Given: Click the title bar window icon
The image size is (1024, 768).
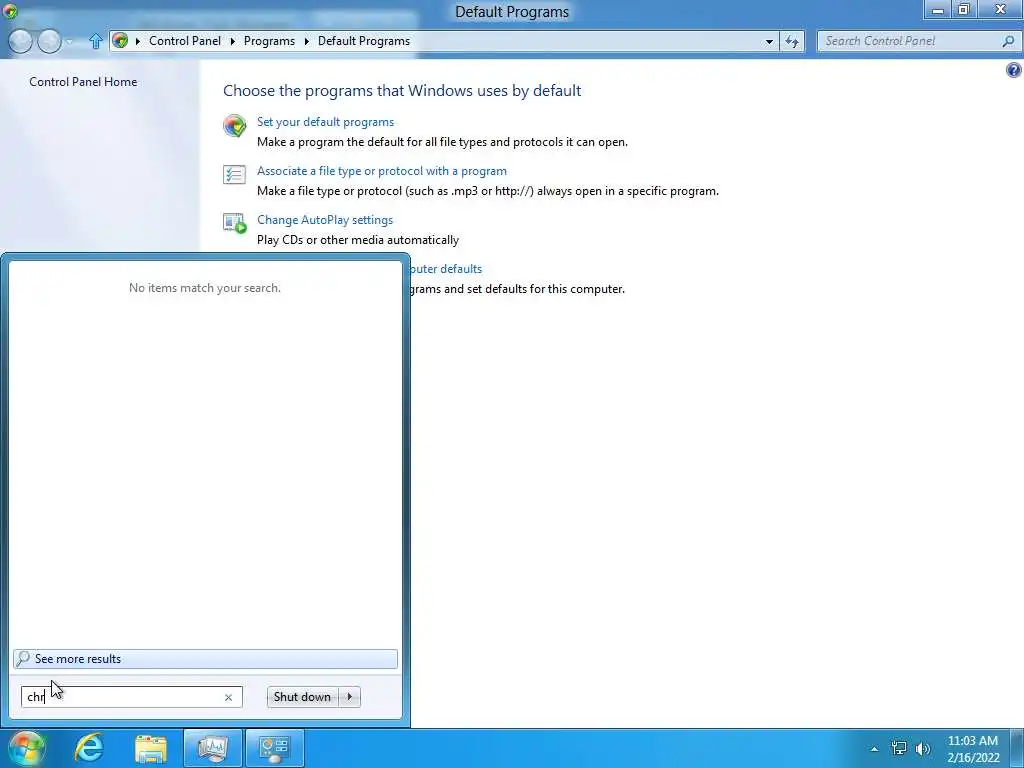Looking at the screenshot, I should pos(10,11).
